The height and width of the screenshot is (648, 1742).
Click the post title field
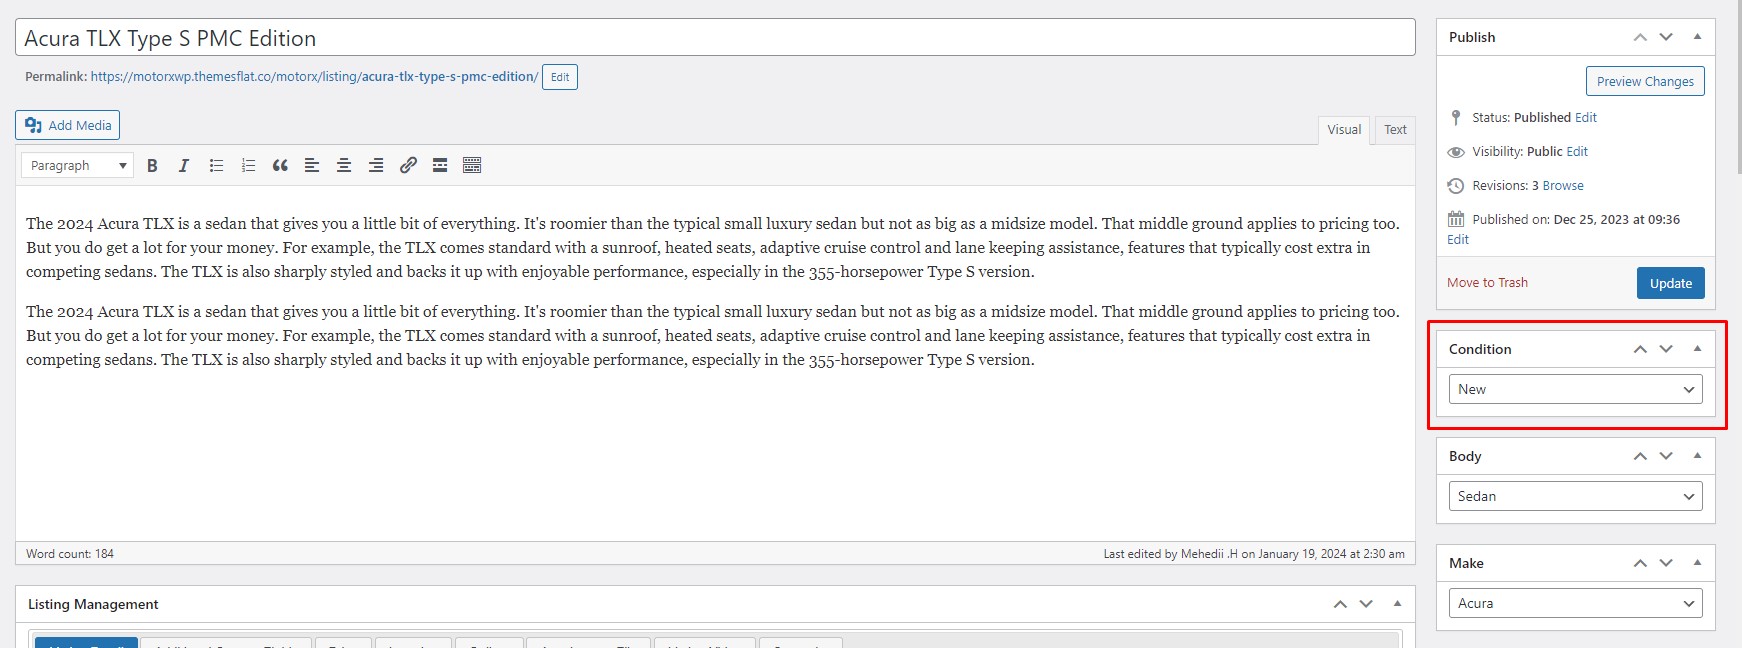(x=715, y=38)
